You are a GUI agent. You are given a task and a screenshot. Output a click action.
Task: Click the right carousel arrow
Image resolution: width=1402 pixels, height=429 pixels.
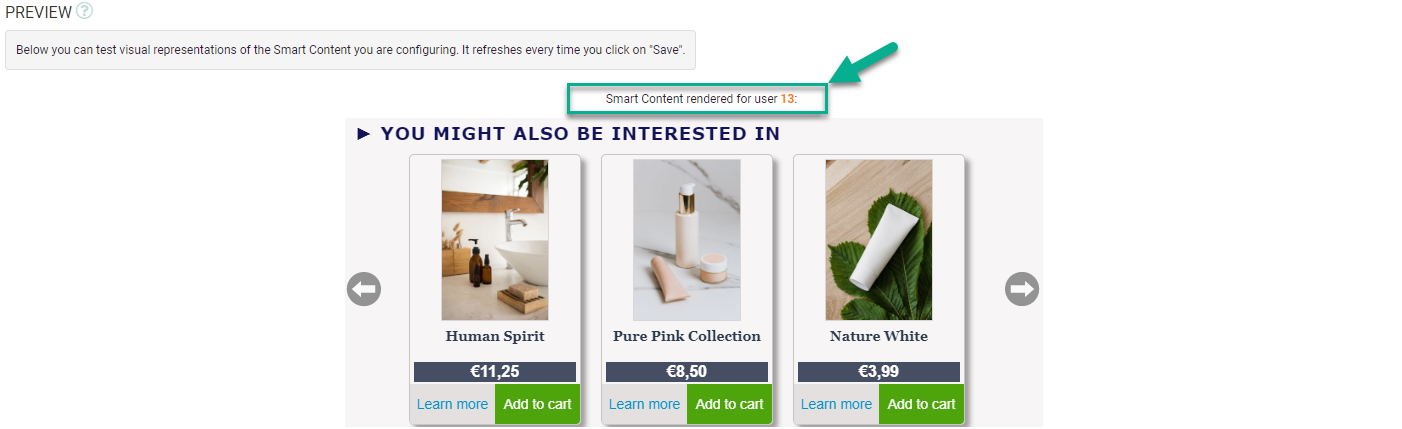[1022, 289]
